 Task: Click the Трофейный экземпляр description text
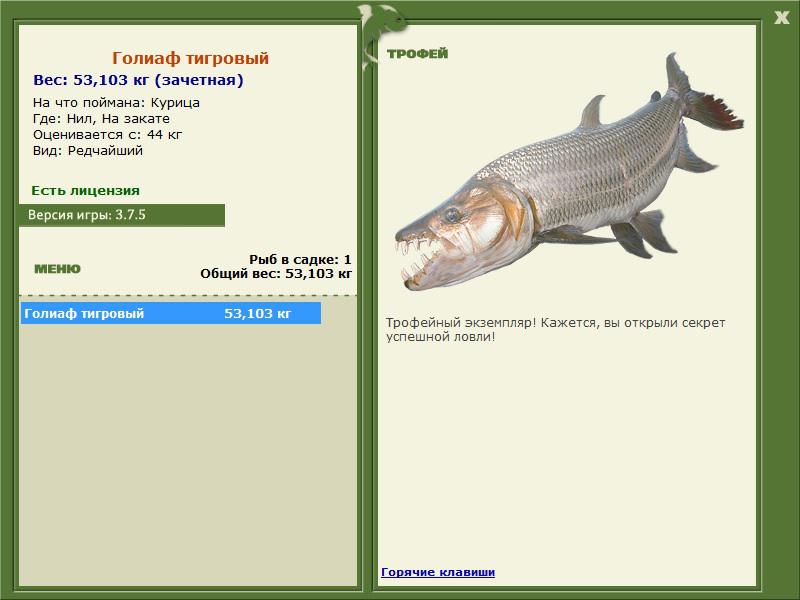(555, 330)
